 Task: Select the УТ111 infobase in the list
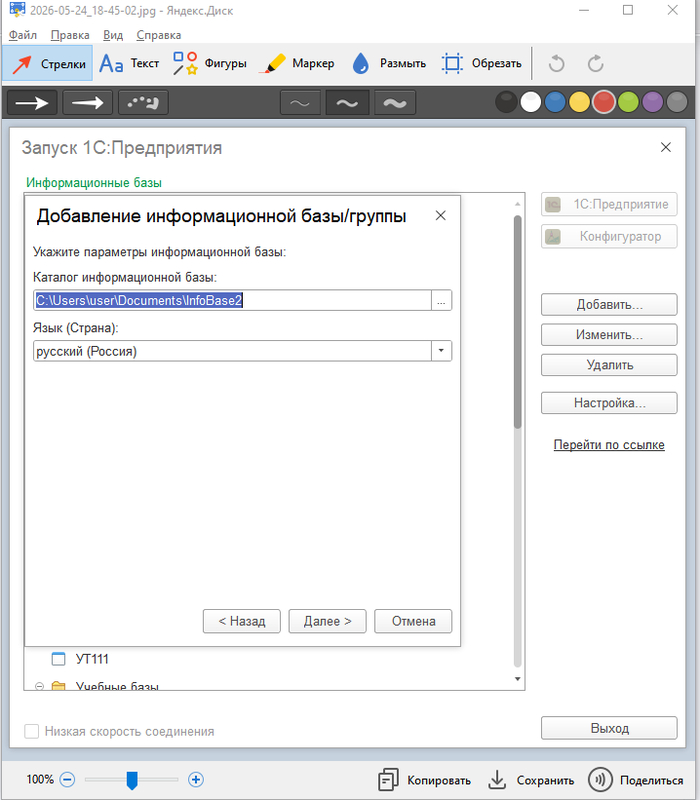tap(92, 659)
